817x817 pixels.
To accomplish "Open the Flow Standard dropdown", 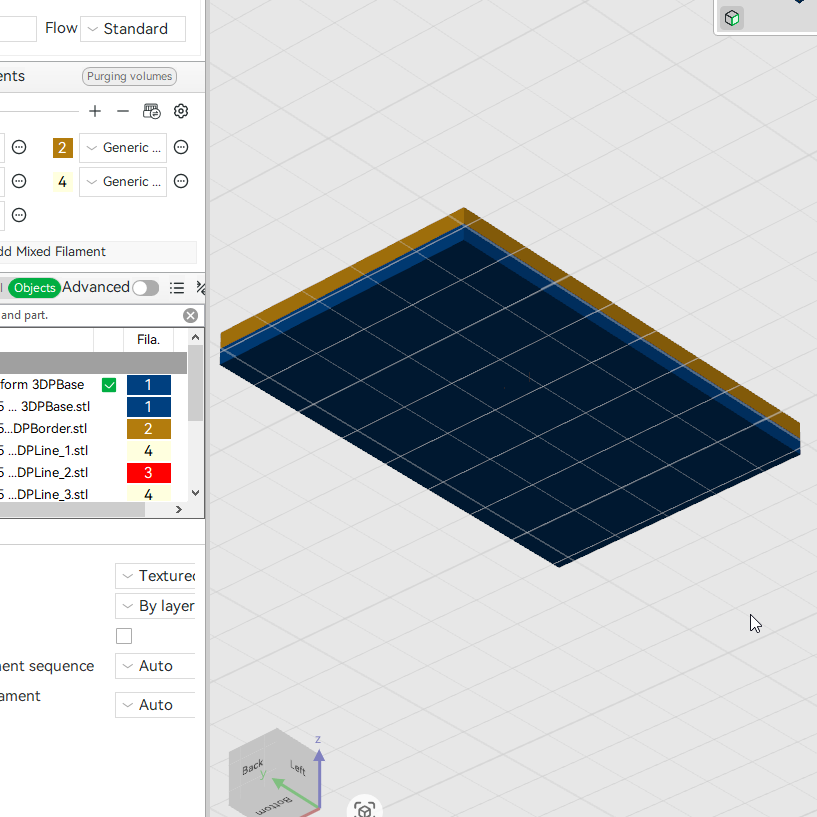I will click(133, 29).
